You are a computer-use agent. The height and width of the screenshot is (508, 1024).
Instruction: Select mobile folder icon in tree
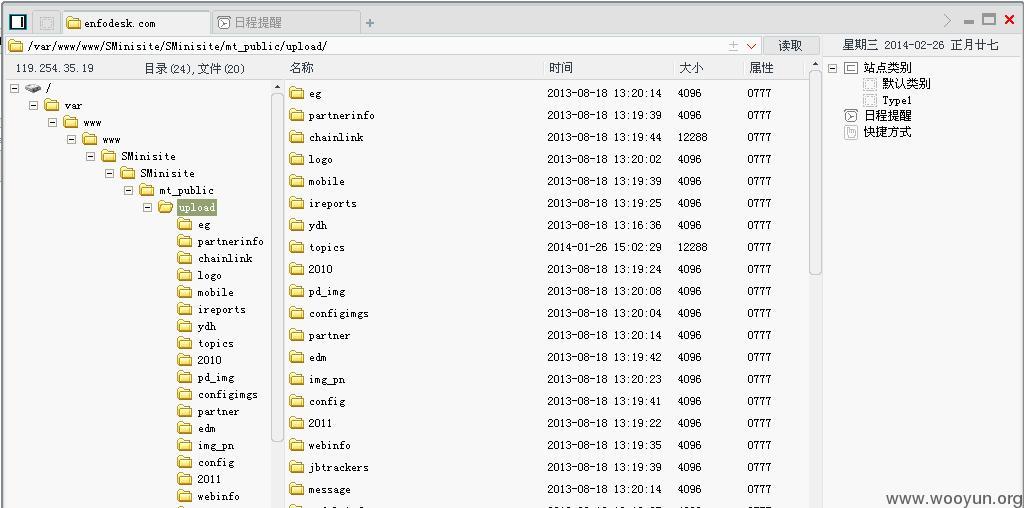pyautogui.click(x=185, y=292)
